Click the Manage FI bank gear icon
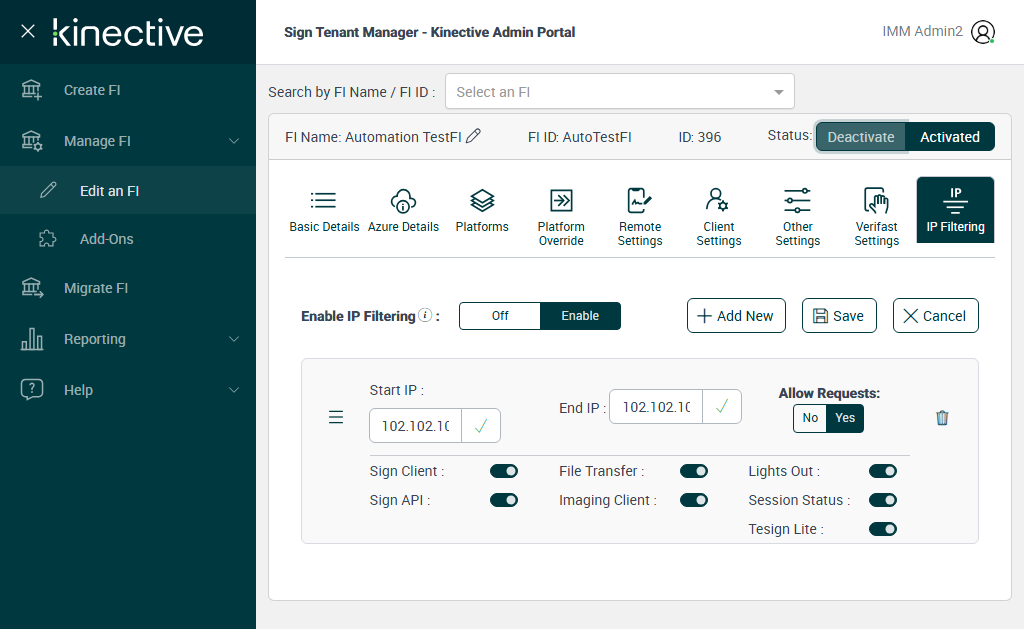This screenshot has width=1024, height=629. (x=31, y=141)
